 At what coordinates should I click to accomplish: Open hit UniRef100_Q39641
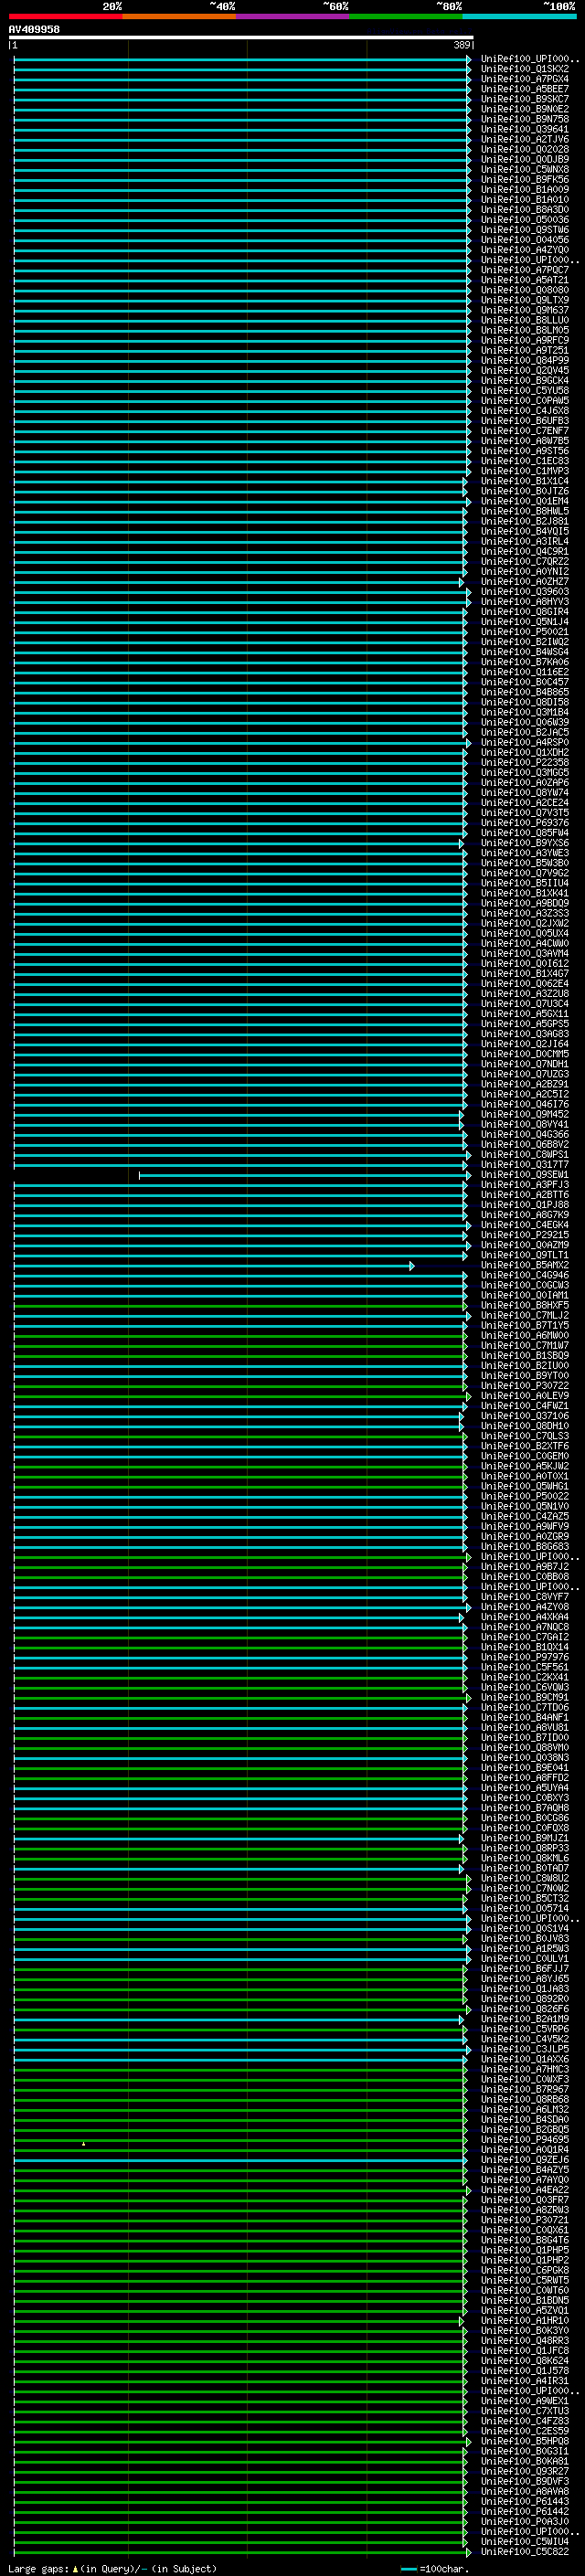click(x=524, y=129)
